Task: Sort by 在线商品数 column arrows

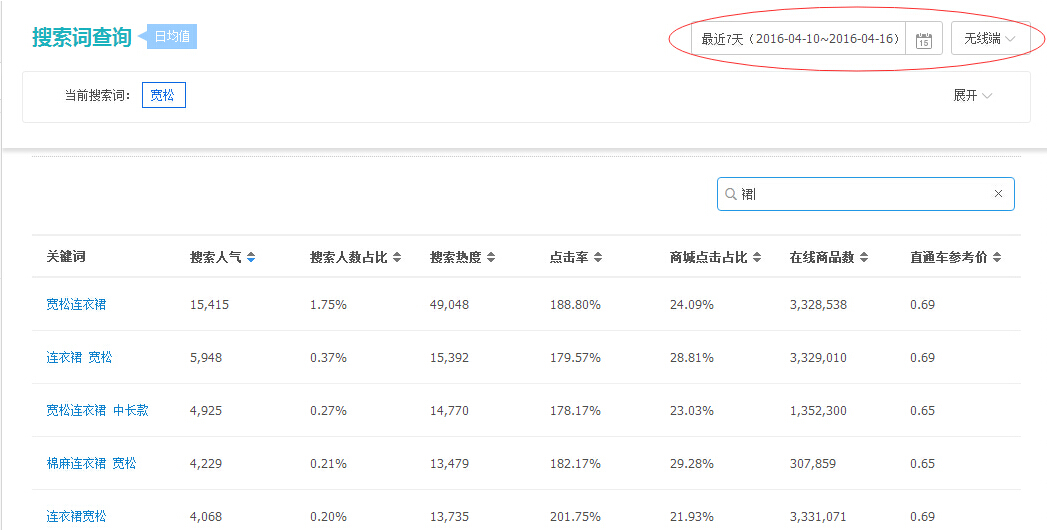Action: (x=864, y=258)
